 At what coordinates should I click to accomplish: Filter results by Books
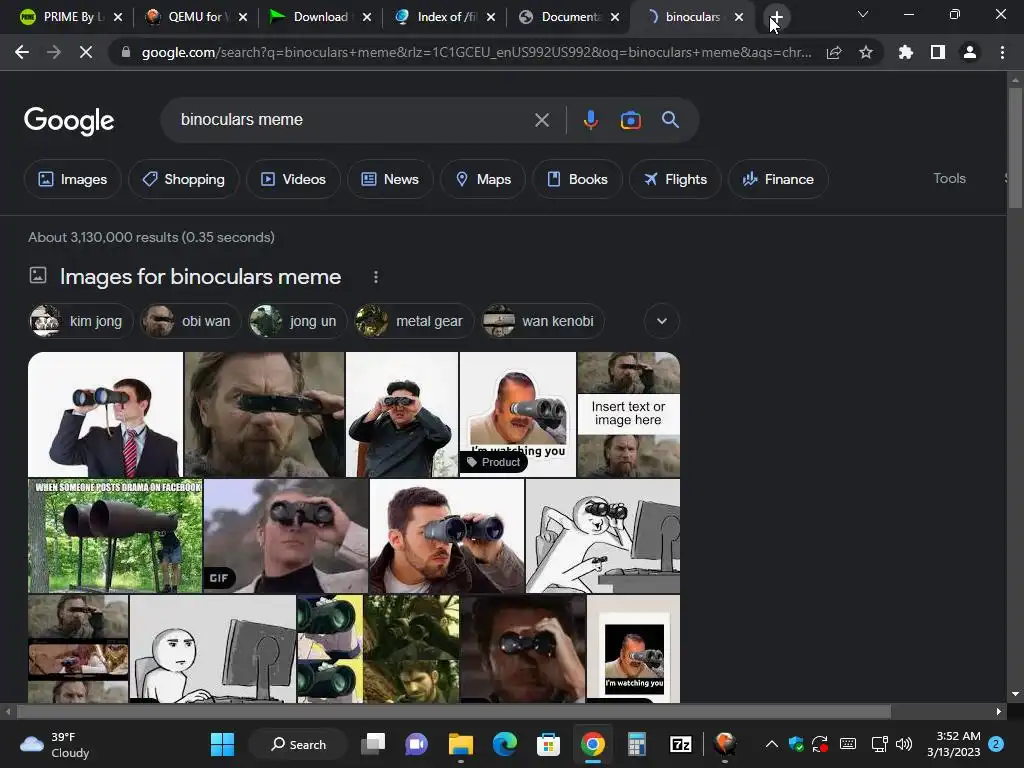[577, 179]
